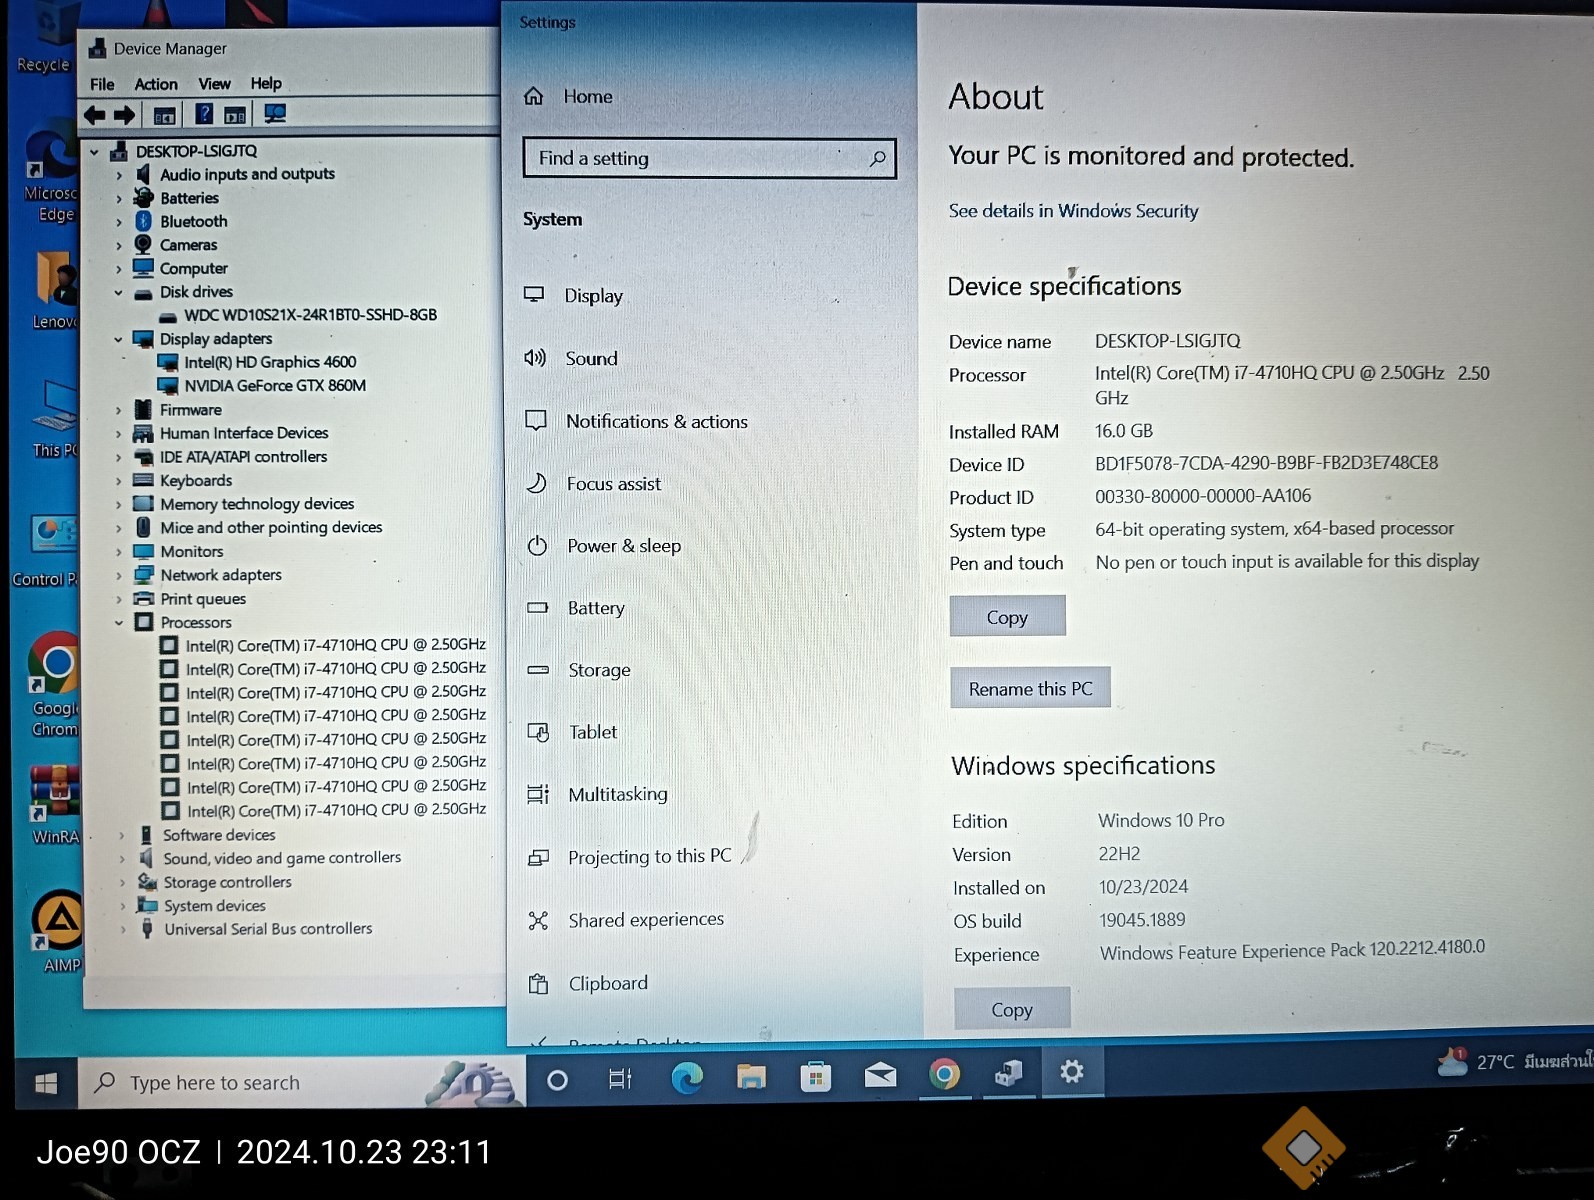This screenshot has height=1200, width=1594.
Task: Collapse the Processors node
Action: (118, 623)
